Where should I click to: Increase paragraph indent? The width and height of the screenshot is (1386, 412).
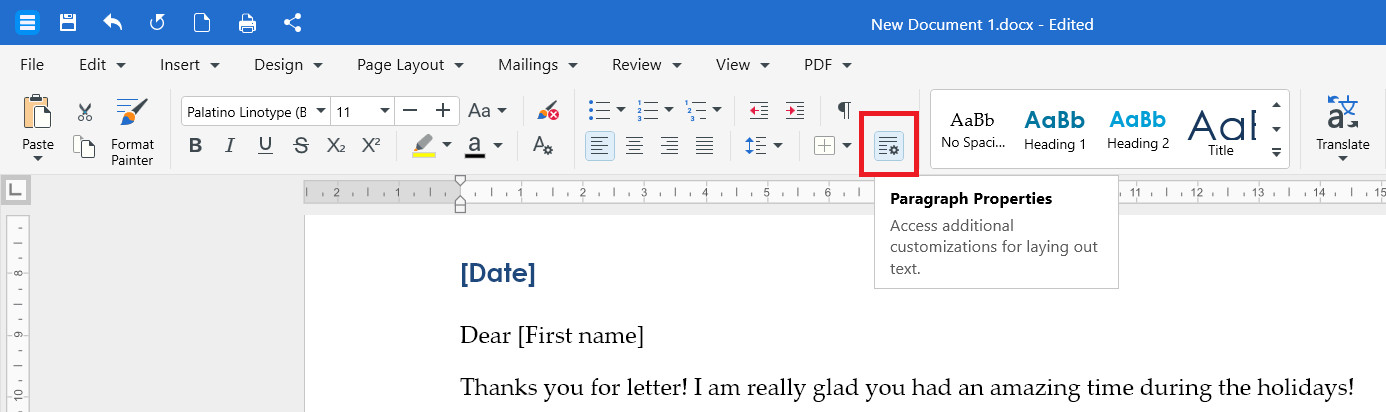tap(795, 110)
